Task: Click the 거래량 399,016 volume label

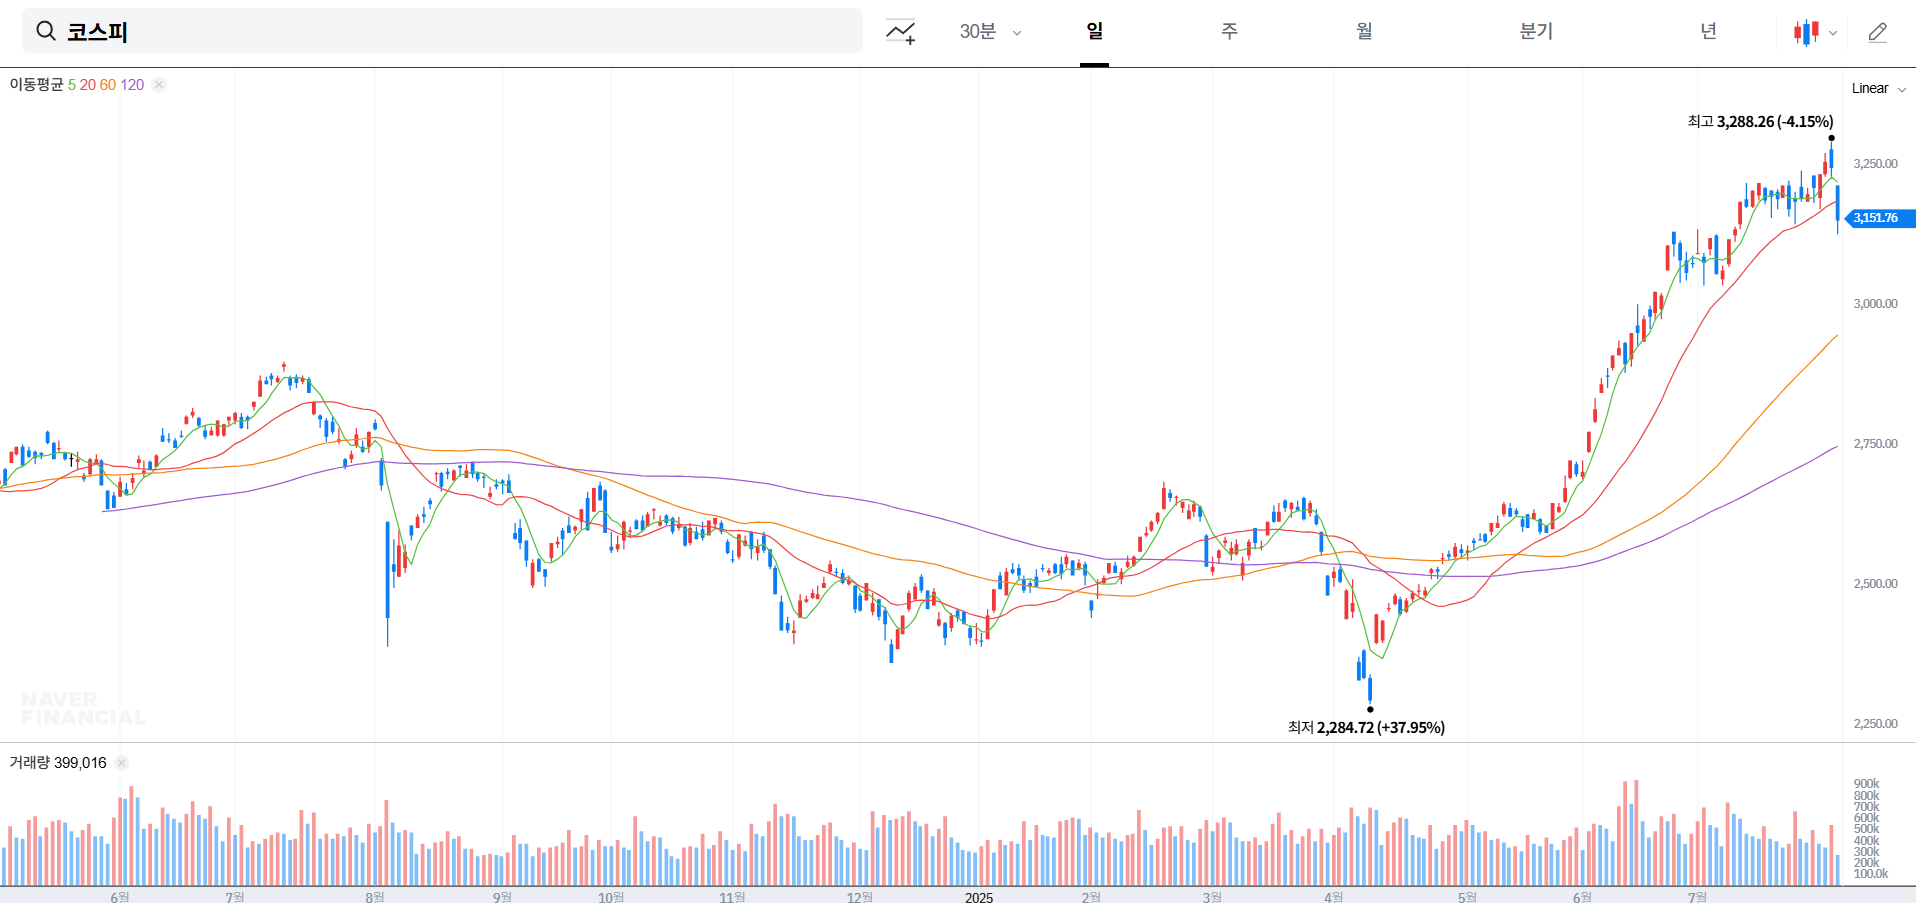Action: [x=58, y=763]
